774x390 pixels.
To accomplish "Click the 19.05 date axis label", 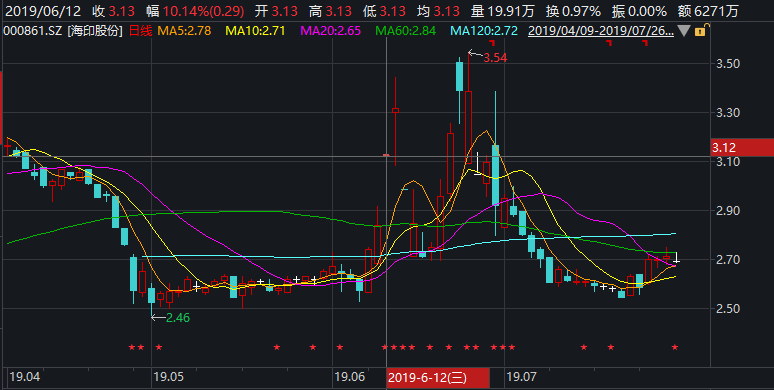I will click(168, 377).
